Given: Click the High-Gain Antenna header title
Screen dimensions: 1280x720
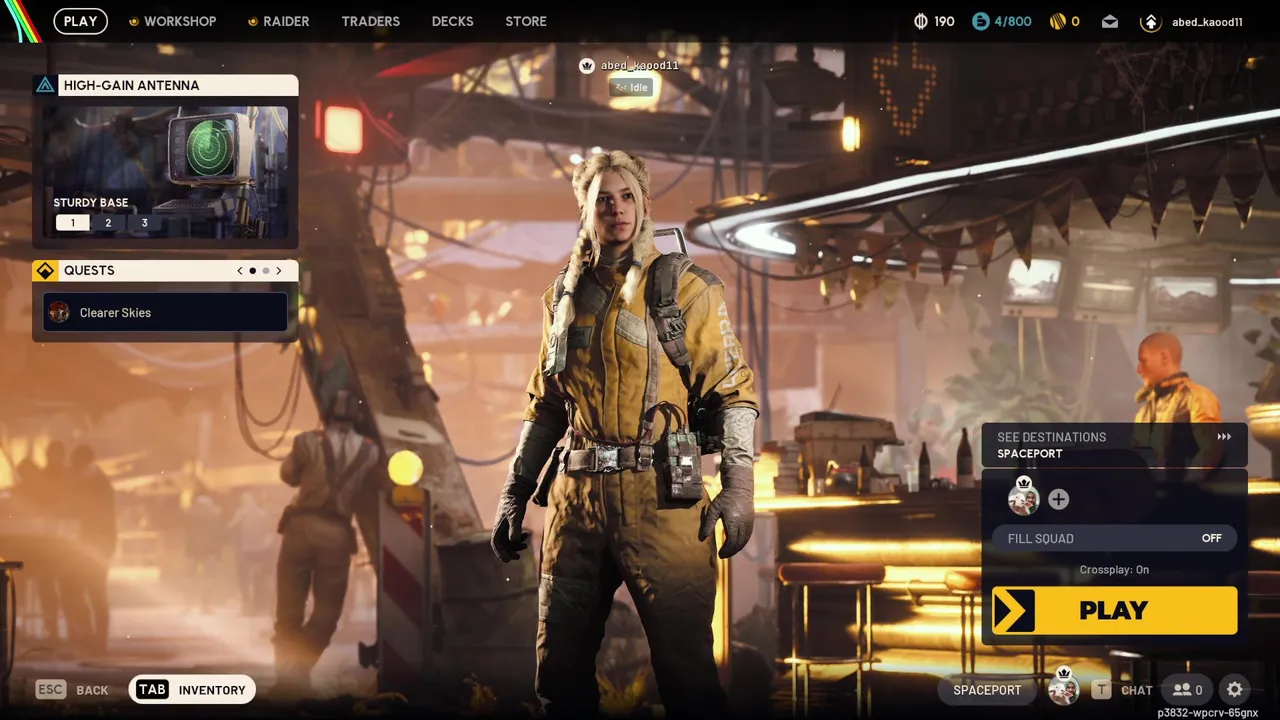Looking at the screenshot, I should (x=131, y=85).
